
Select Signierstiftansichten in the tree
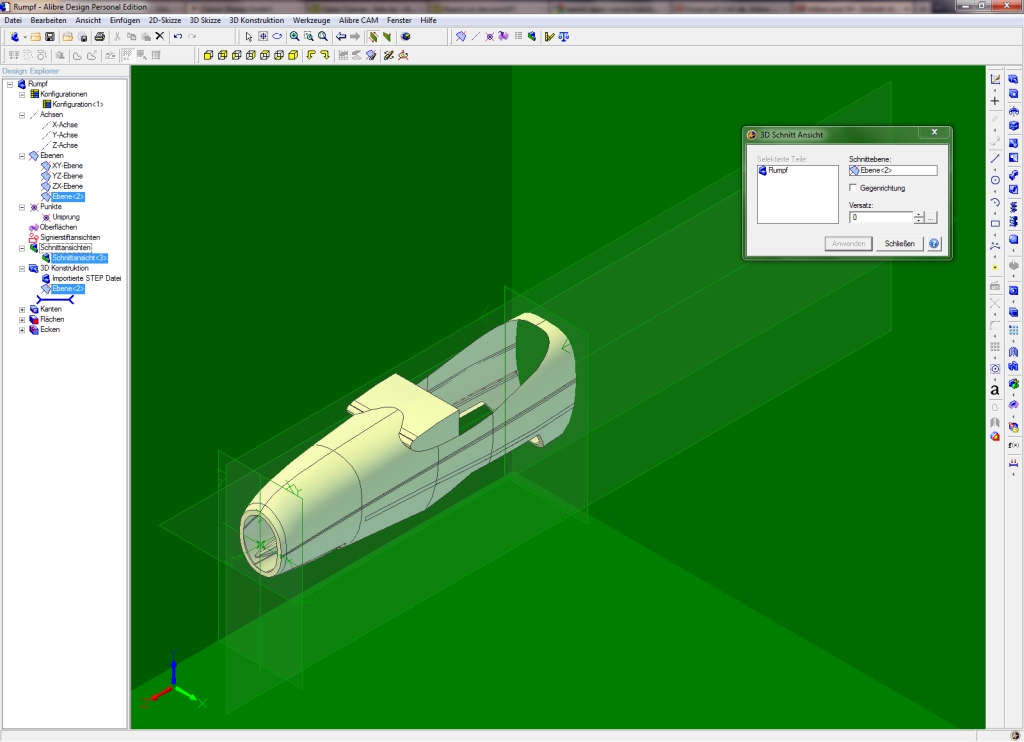point(70,238)
